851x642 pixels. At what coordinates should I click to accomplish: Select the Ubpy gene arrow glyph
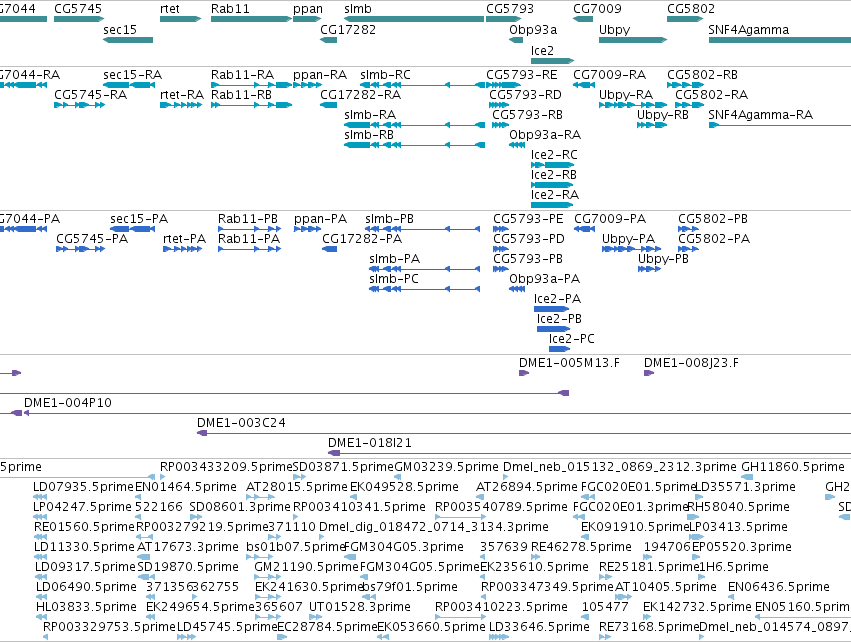point(633,40)
